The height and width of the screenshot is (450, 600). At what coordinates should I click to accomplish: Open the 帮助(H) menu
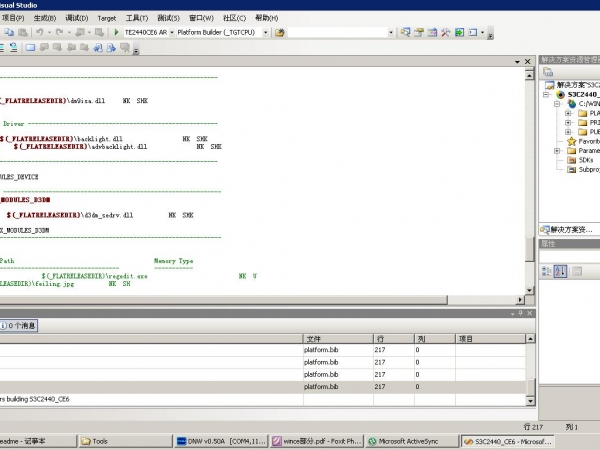tap(266, 18)
